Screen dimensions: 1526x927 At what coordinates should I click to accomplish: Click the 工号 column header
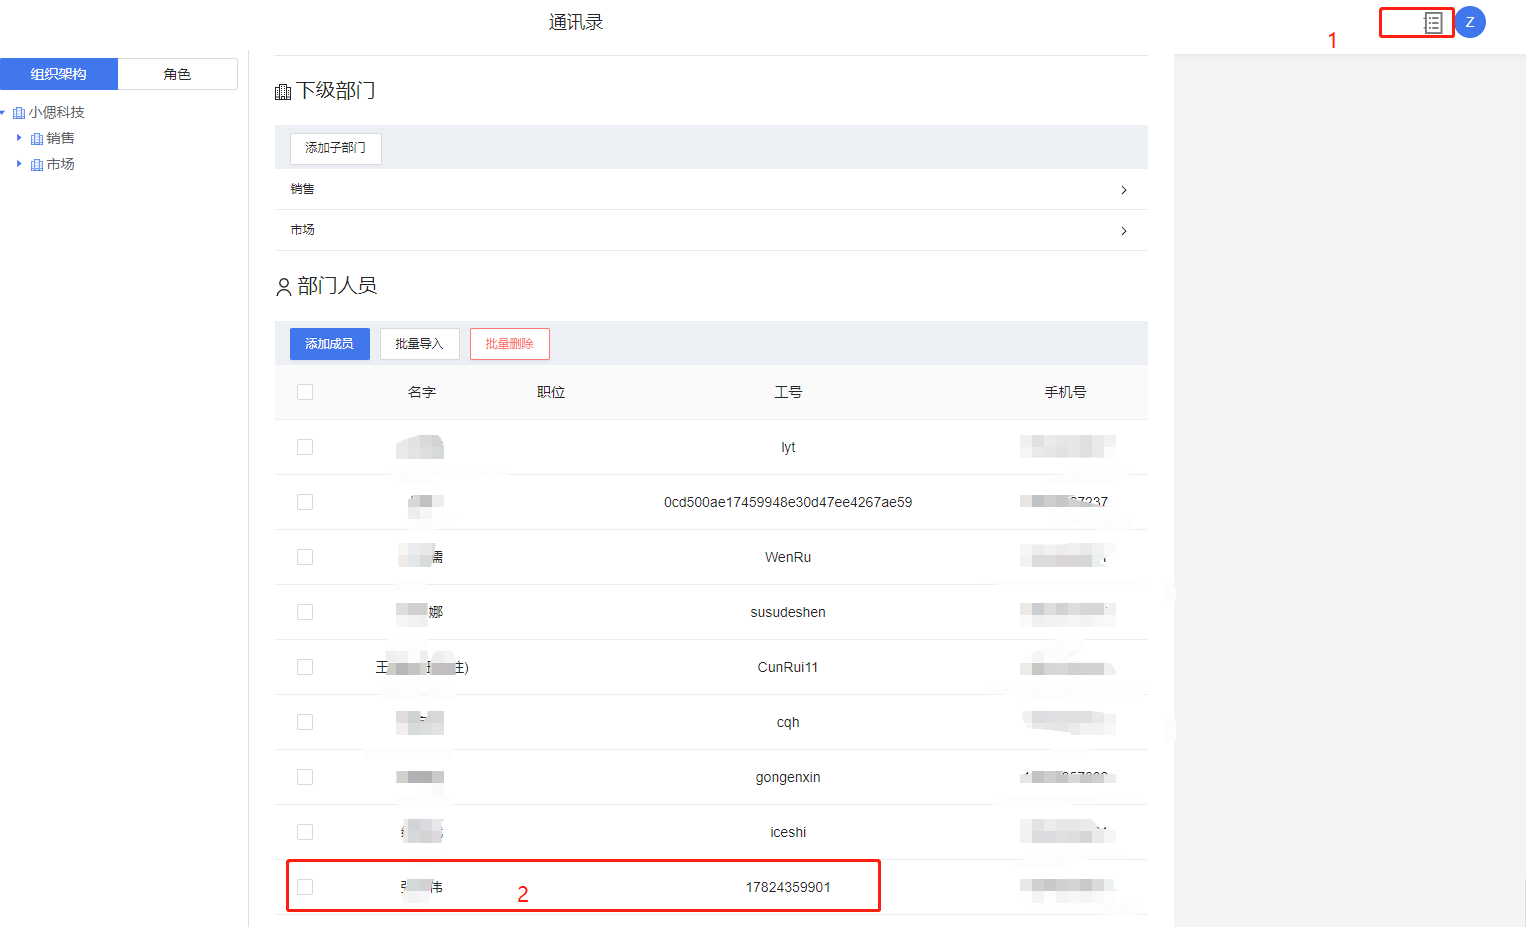coord(788,392)
